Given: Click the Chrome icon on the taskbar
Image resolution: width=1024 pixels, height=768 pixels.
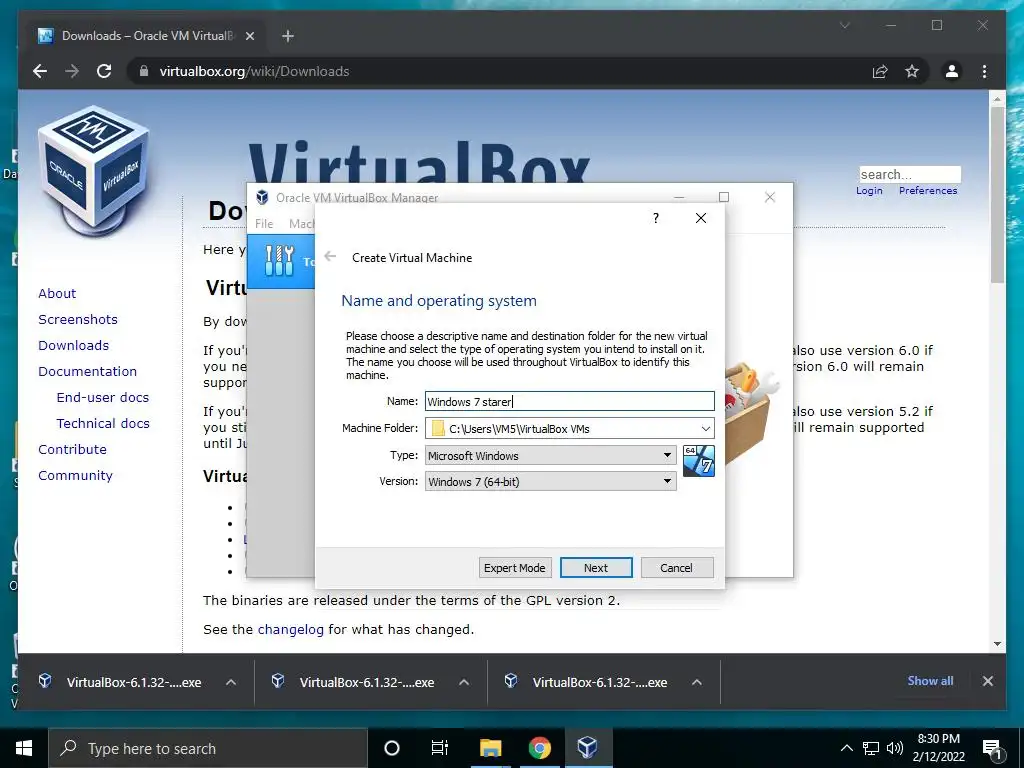Looking at the screenshot, I should (x=539, y=748).
